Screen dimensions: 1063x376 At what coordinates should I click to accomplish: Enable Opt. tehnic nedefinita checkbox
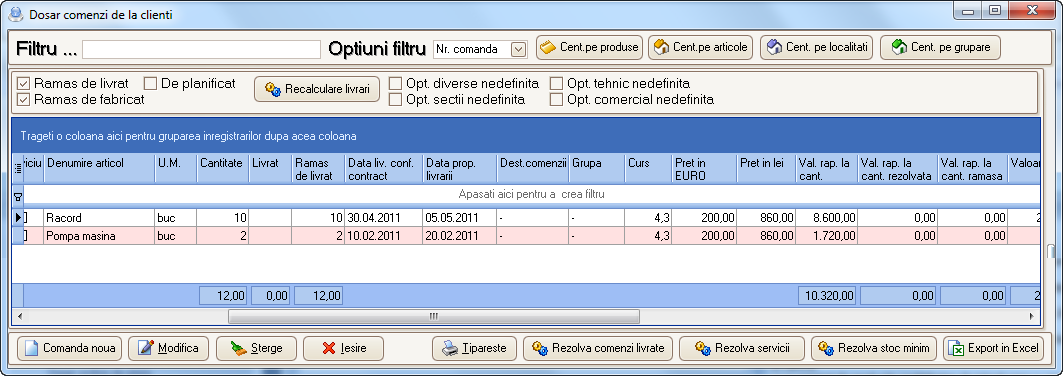pos(556,84)
